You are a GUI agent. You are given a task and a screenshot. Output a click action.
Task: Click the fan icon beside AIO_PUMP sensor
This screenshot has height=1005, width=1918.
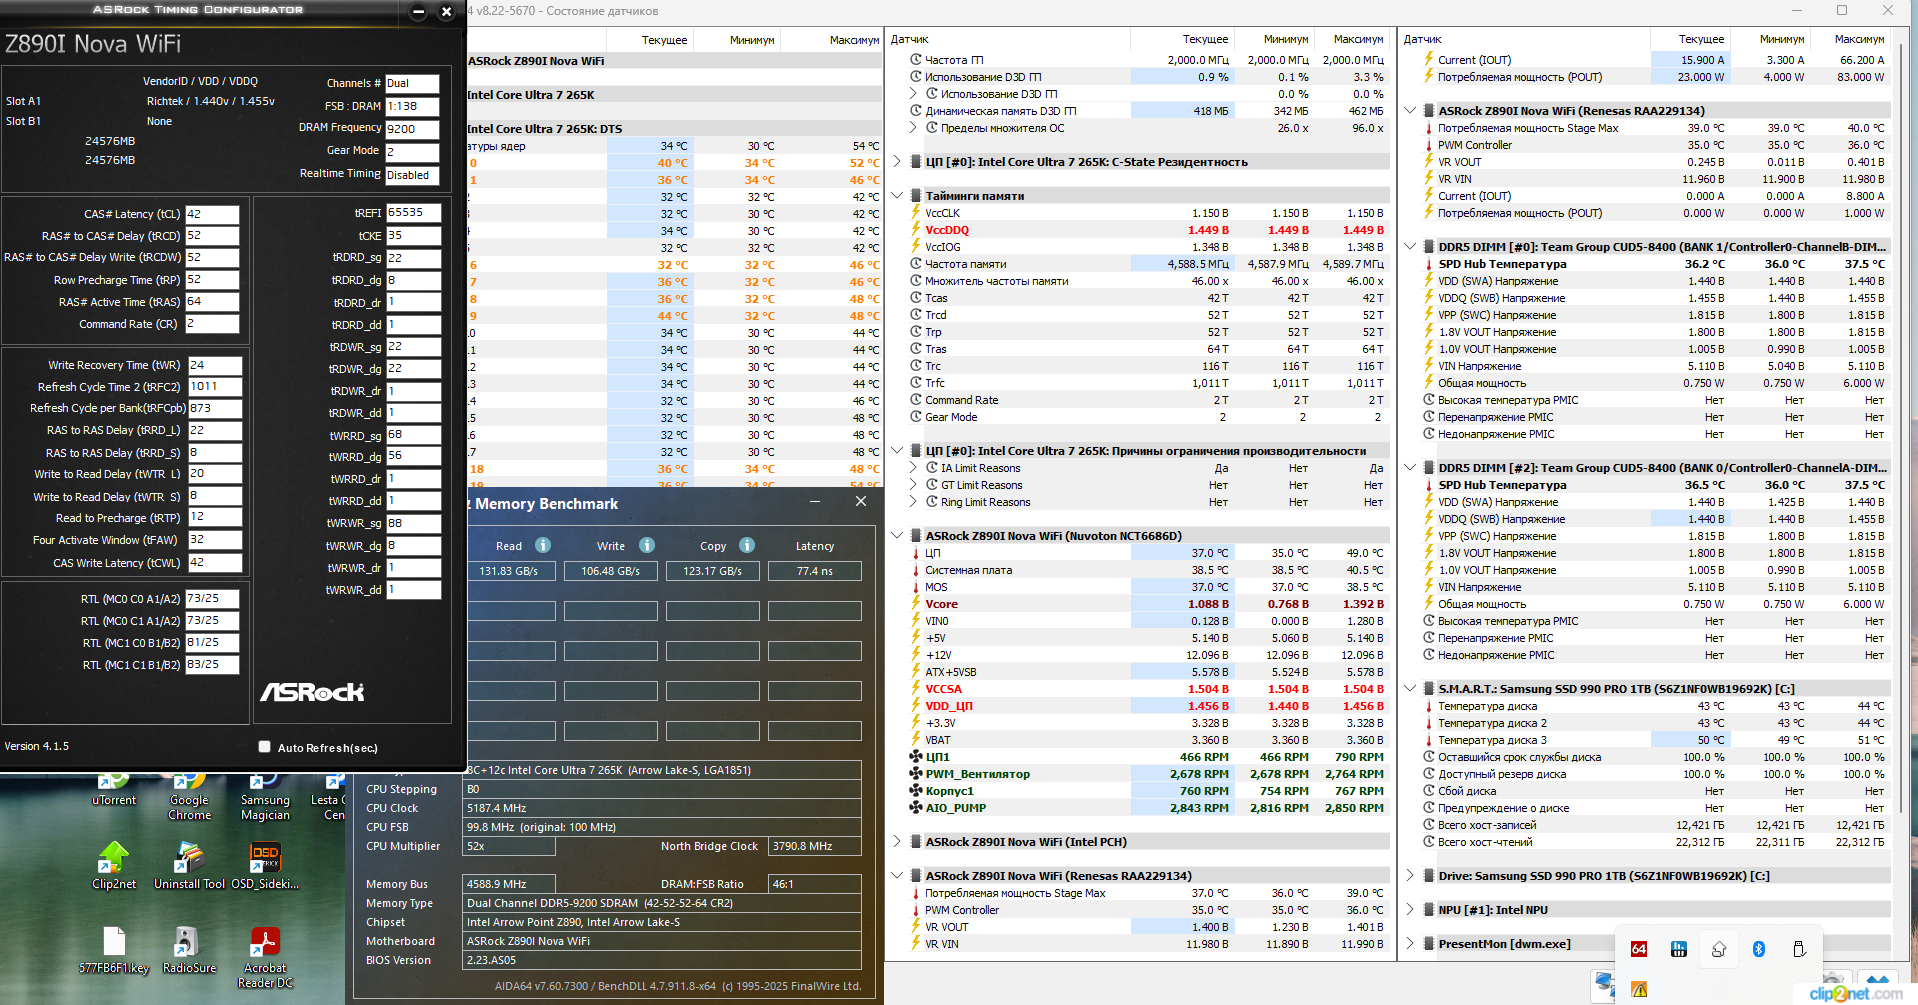pyautogui.click(x=915, y=808)
